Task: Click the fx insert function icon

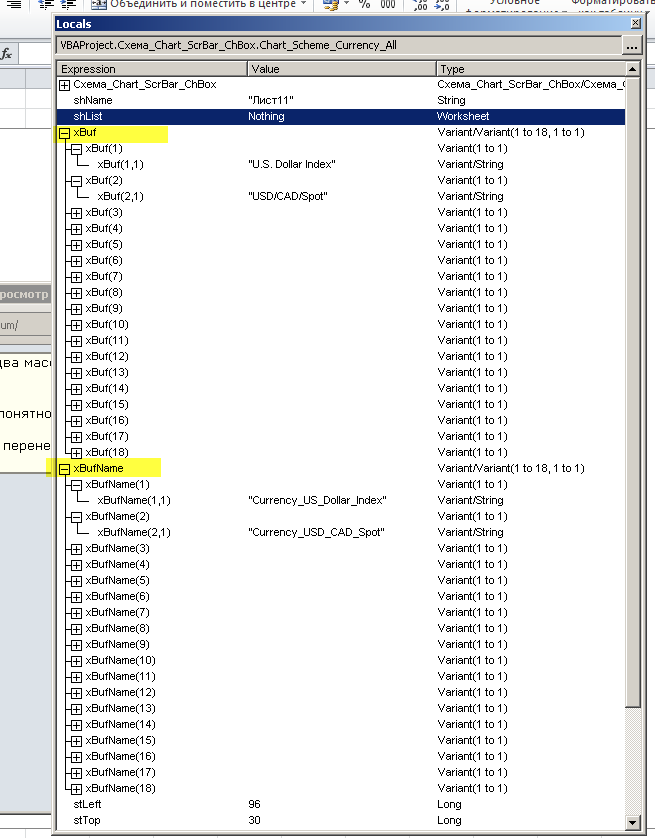Action: [7, 54]
